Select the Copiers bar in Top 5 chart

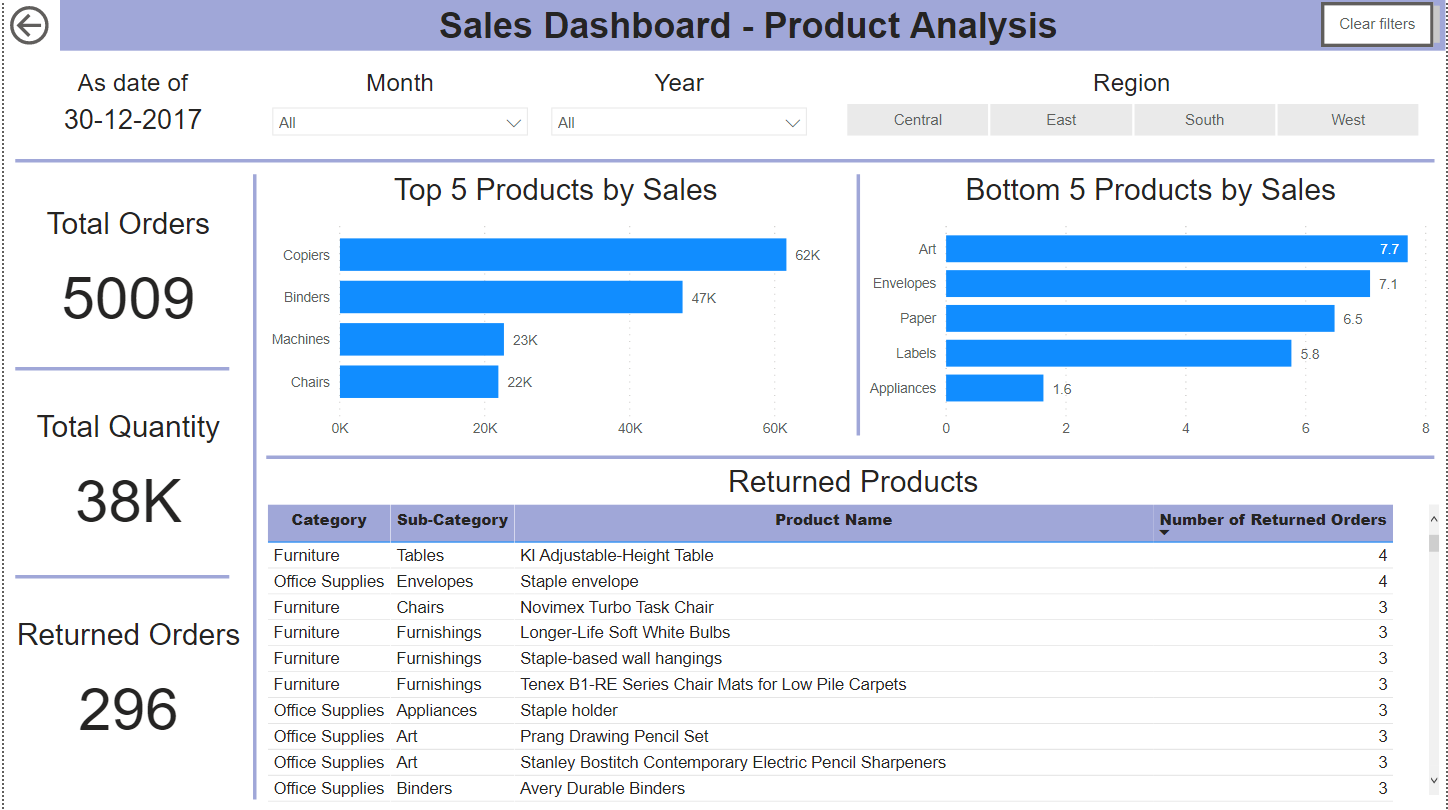pos(560,254)
